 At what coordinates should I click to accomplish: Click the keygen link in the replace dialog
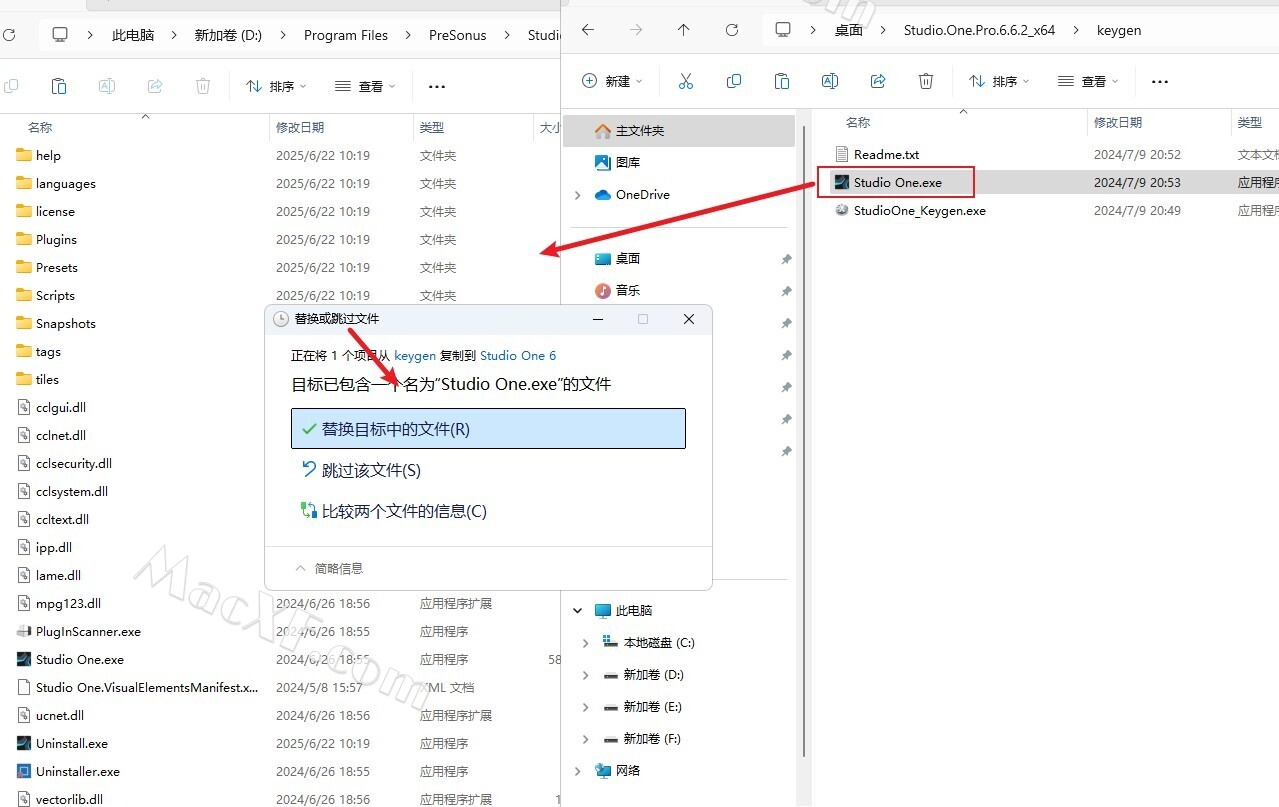(415, 355)
